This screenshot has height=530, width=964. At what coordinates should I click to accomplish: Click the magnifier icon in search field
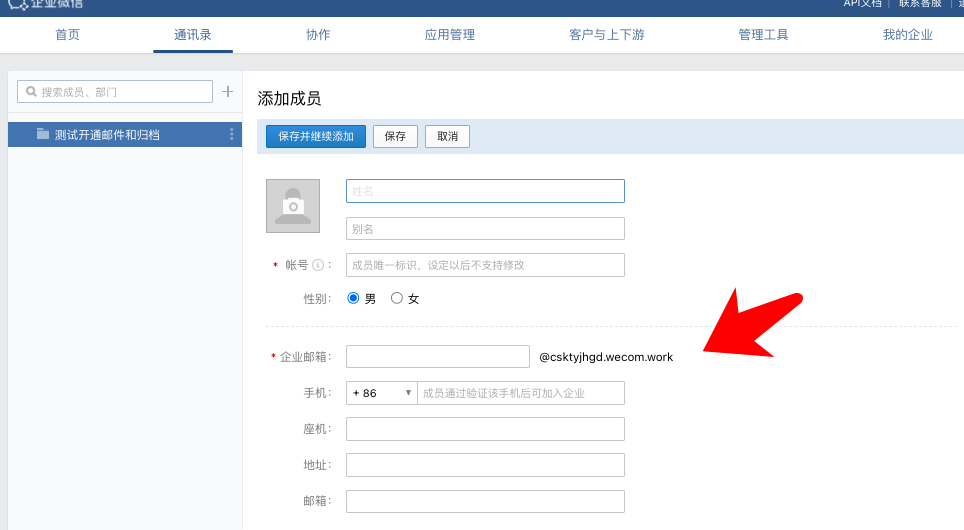pyautogui.click(x=31, y=92)
